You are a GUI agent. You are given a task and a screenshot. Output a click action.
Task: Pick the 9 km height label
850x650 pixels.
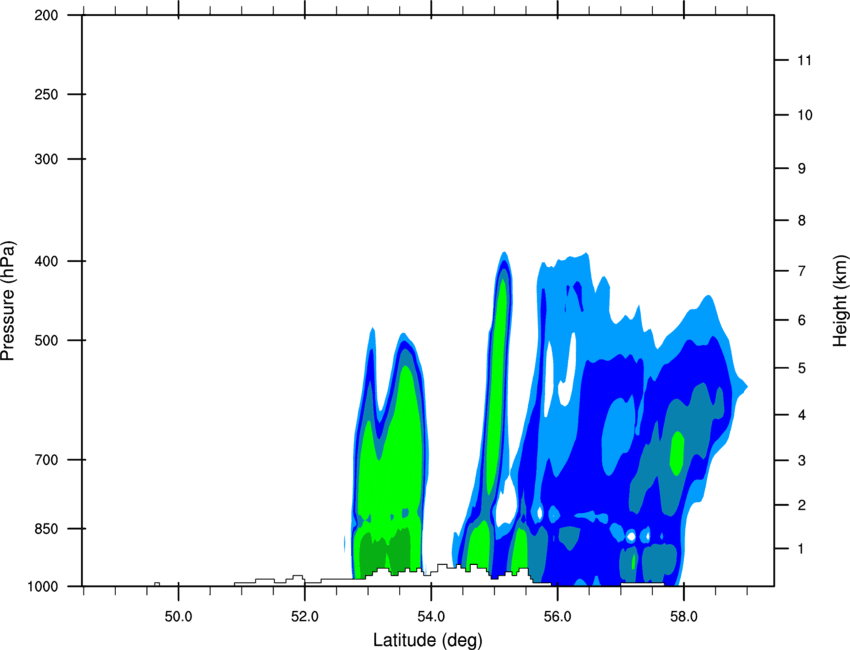[802, 169]
